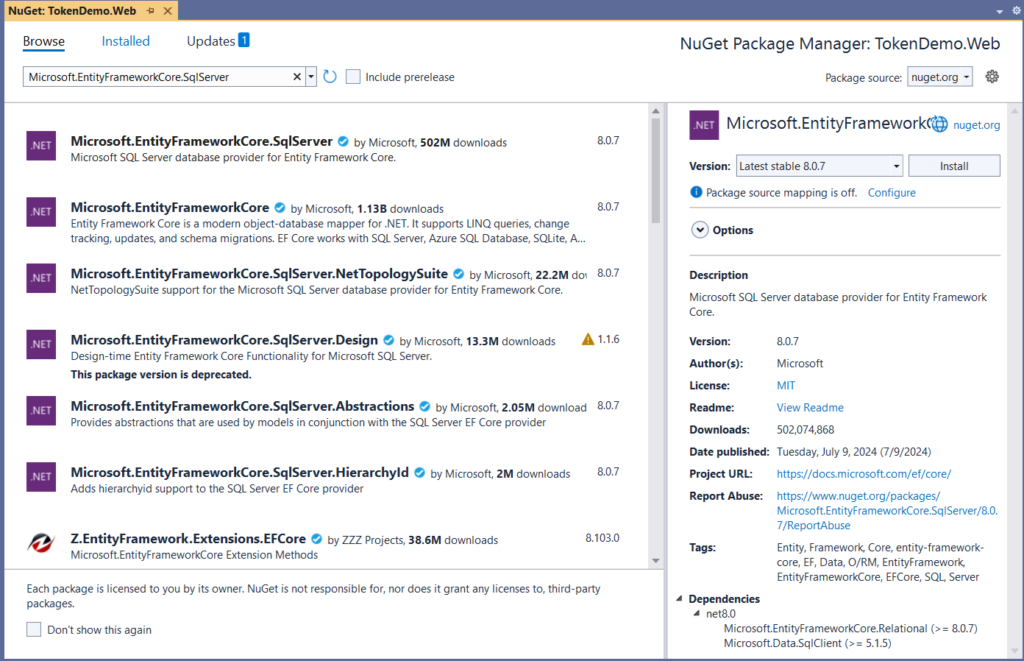Close the NuGet: TokenDemo.Web tab

pos(168,10)
